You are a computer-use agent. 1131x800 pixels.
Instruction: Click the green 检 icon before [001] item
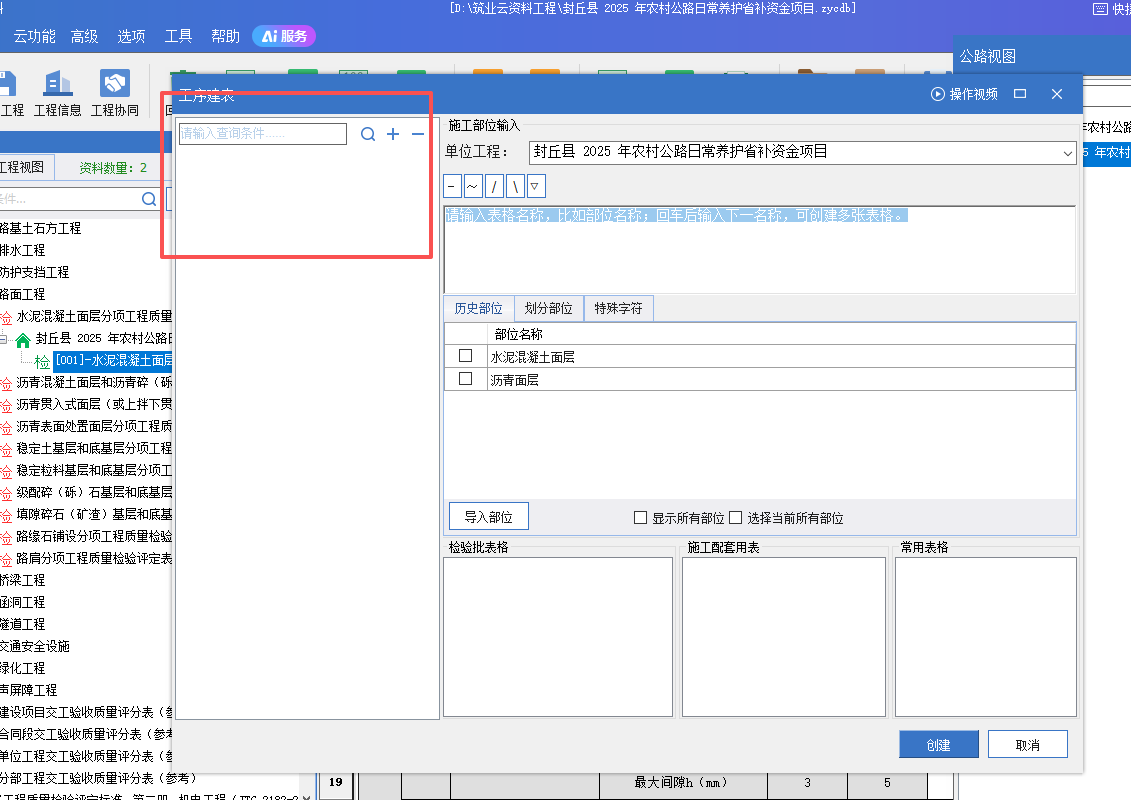43,361
